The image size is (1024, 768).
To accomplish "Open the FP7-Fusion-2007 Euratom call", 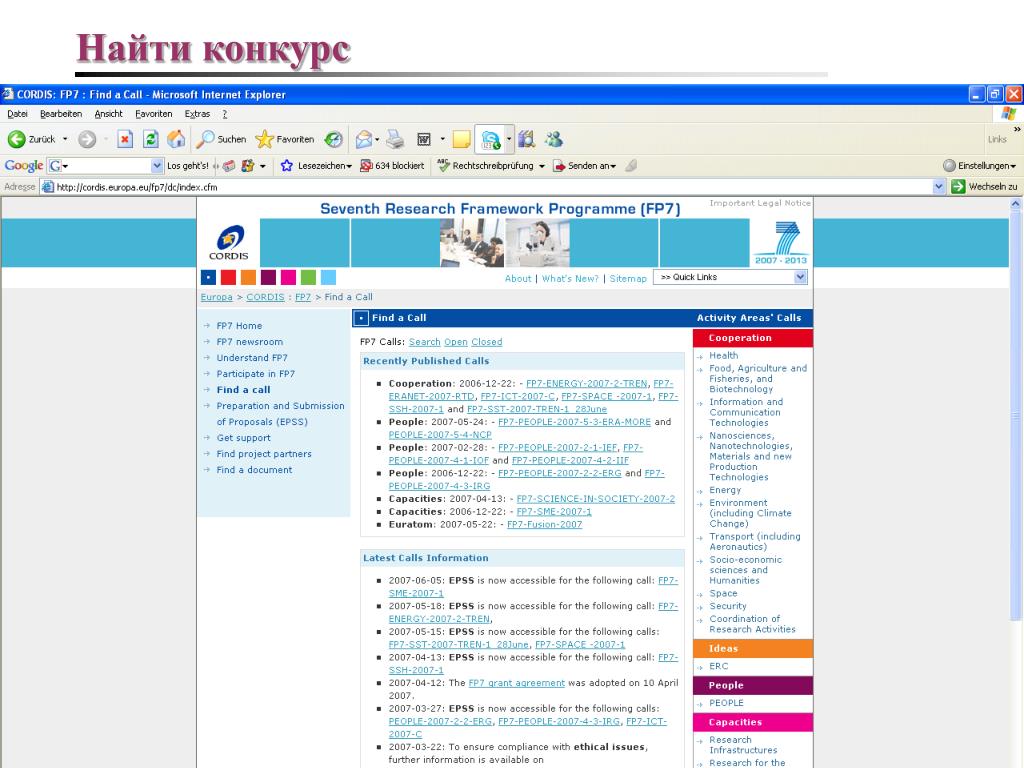I will coord(544,524).
